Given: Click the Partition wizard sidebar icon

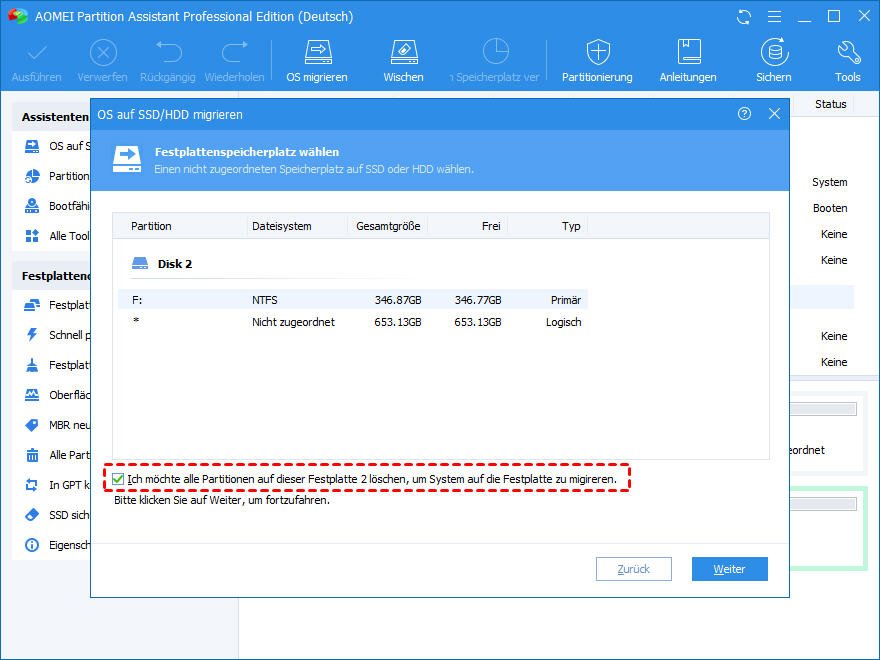Looking at the screenshot, I should [x=32, y=176].
